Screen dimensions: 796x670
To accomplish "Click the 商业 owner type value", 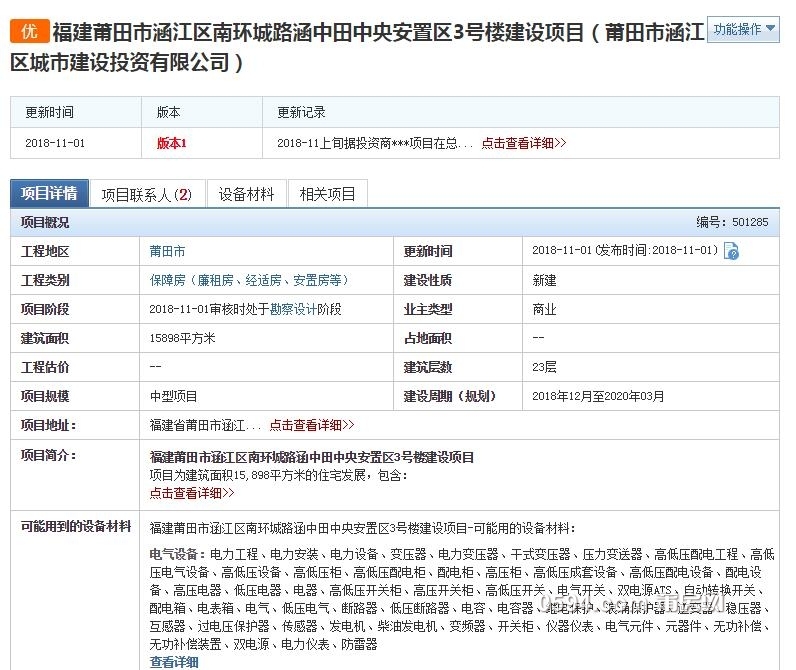I will [x=544, y=309].
